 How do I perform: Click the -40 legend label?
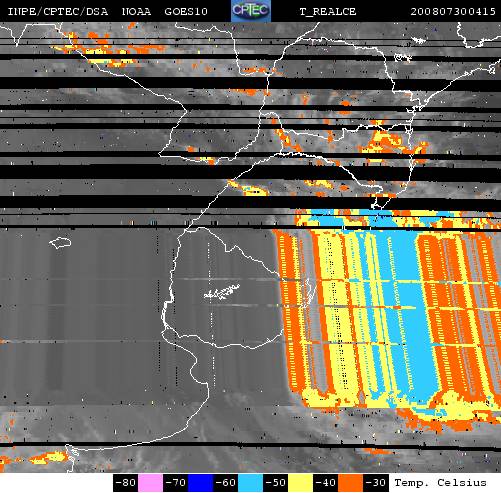(x=326, y=483)
